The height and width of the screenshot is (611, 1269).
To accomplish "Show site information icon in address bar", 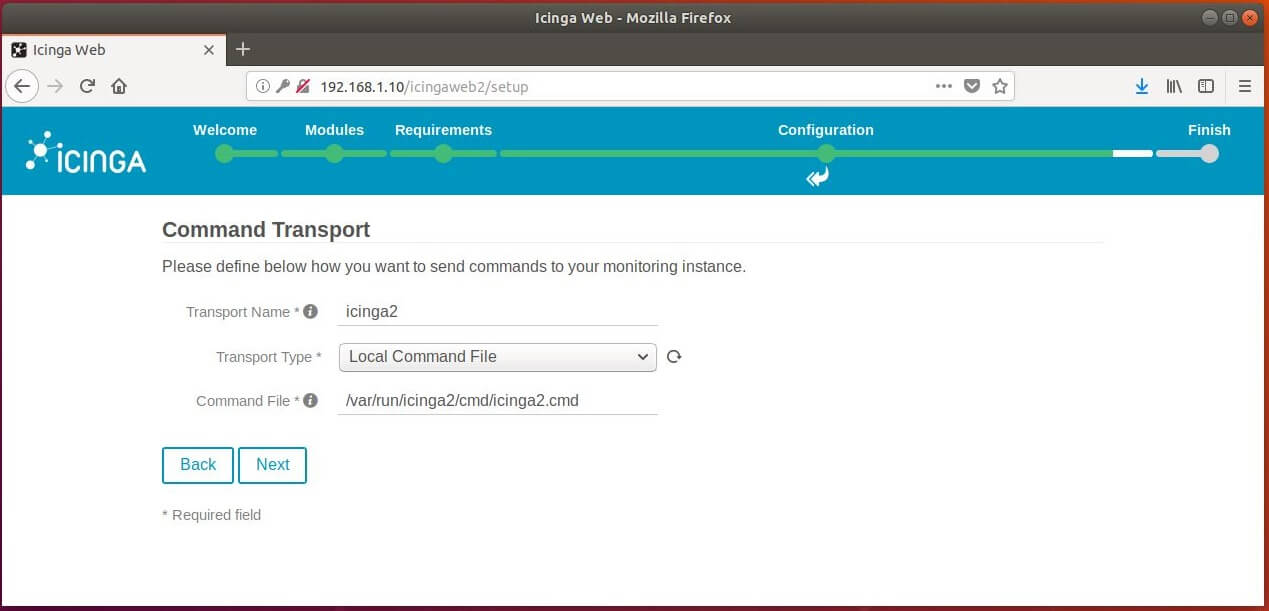I will click(x=263, y=86).
